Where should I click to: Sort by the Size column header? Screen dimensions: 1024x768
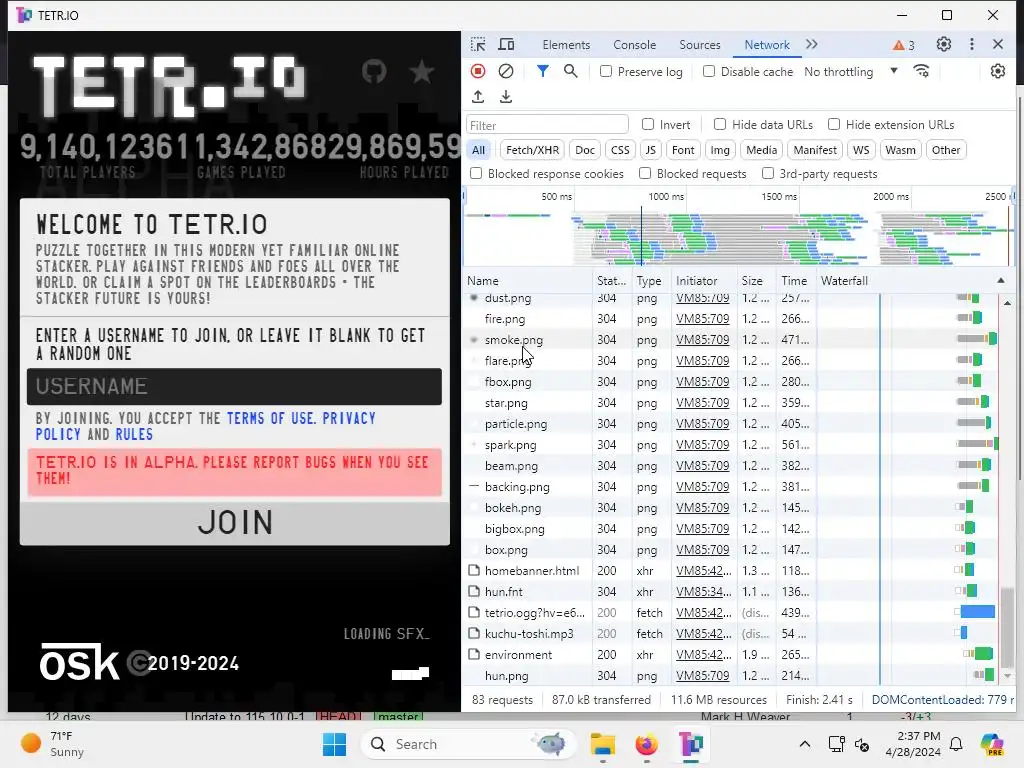click(756, 281)
